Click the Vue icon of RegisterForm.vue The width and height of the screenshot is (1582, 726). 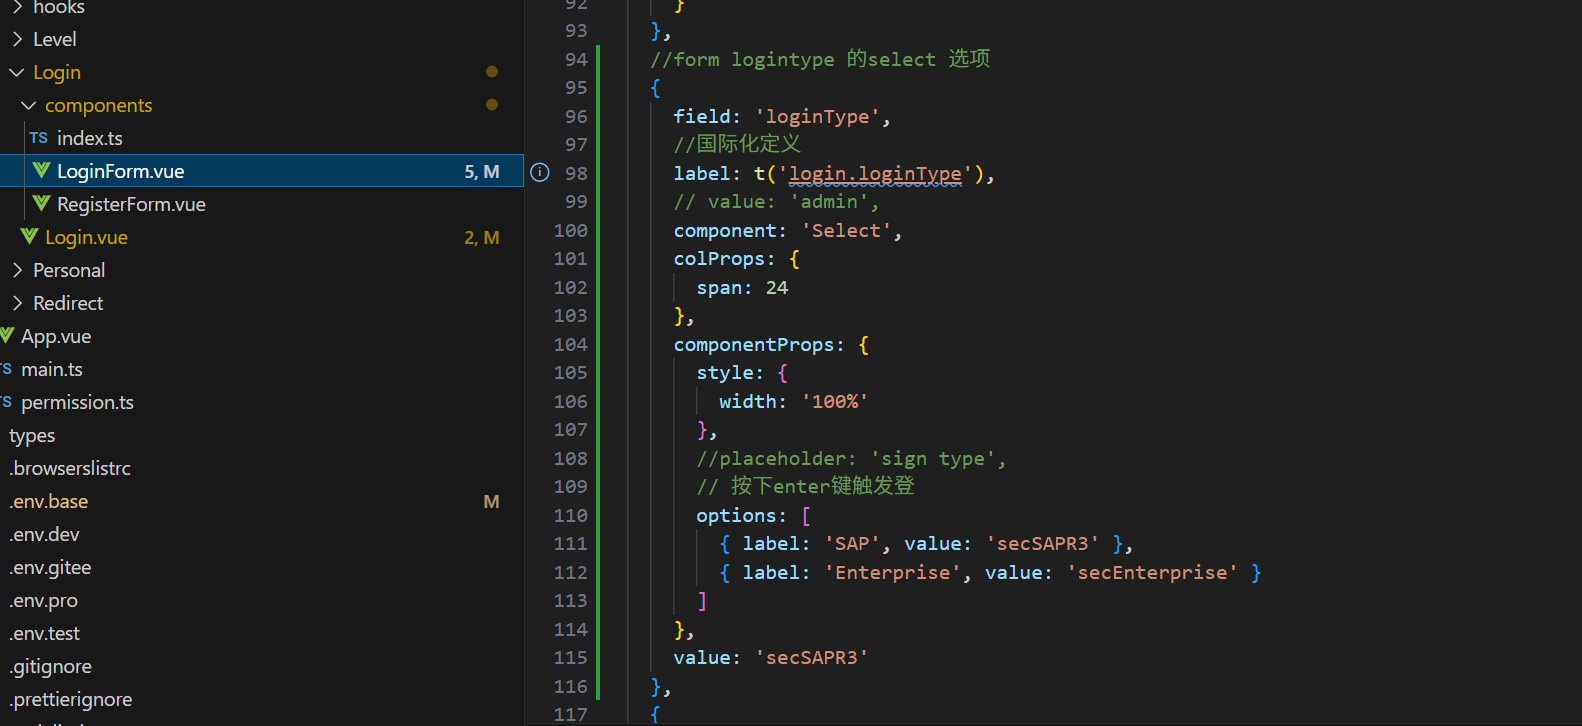(41, 204)
